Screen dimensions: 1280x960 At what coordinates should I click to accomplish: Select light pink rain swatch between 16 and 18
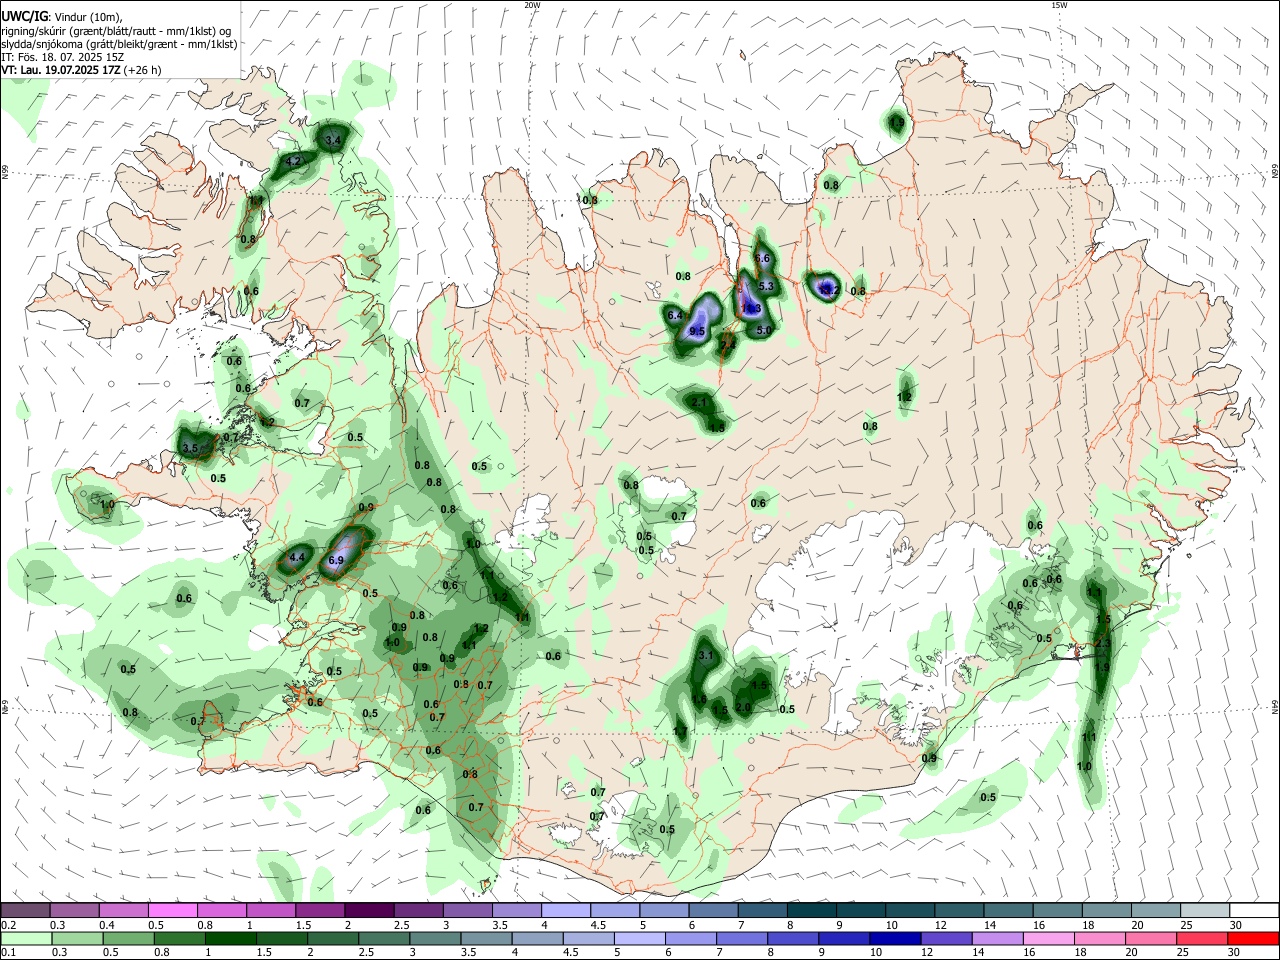point(1049,939)
